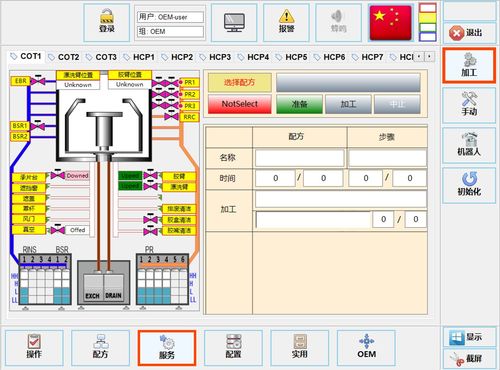The height and width of the screenshot is (370, 500).
Task: Open the 服务 service section
Action: [x=167, y=348]
